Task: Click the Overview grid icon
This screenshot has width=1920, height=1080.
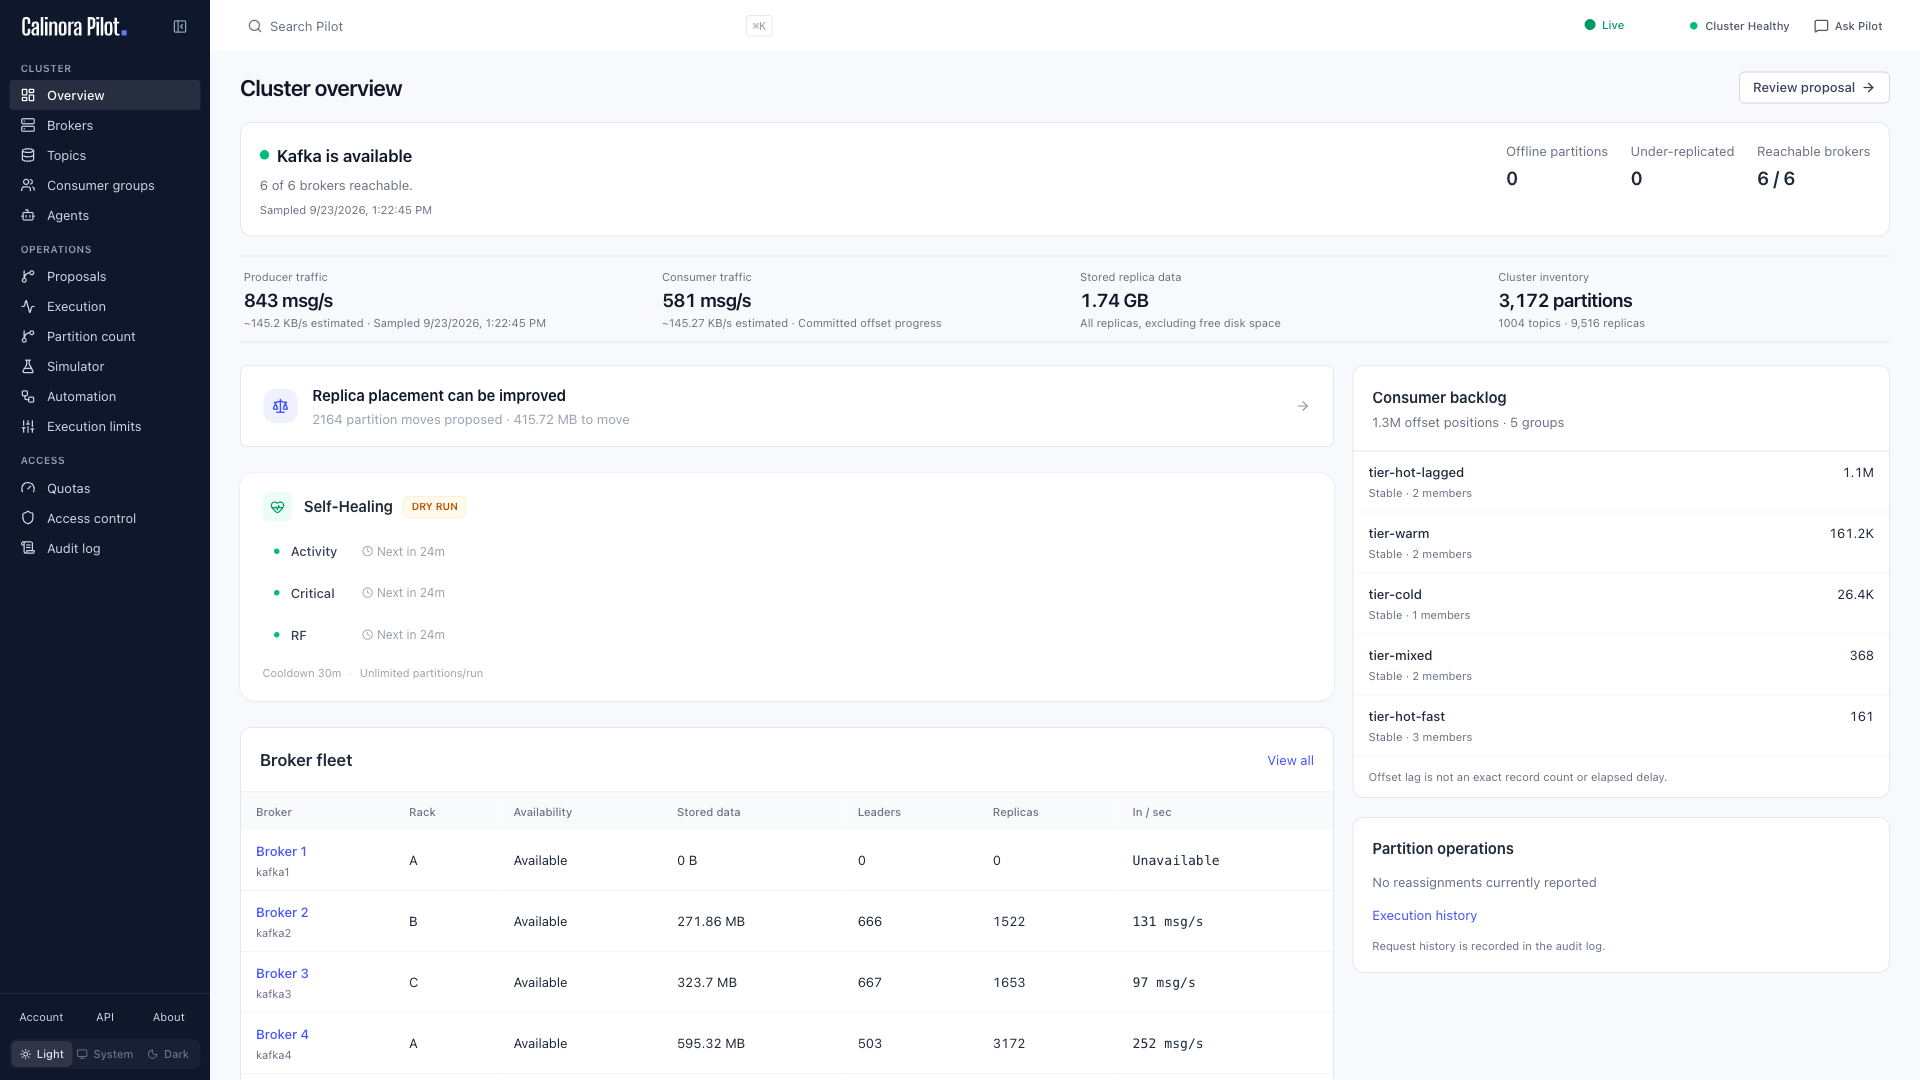Action: [x=28, y=95]
